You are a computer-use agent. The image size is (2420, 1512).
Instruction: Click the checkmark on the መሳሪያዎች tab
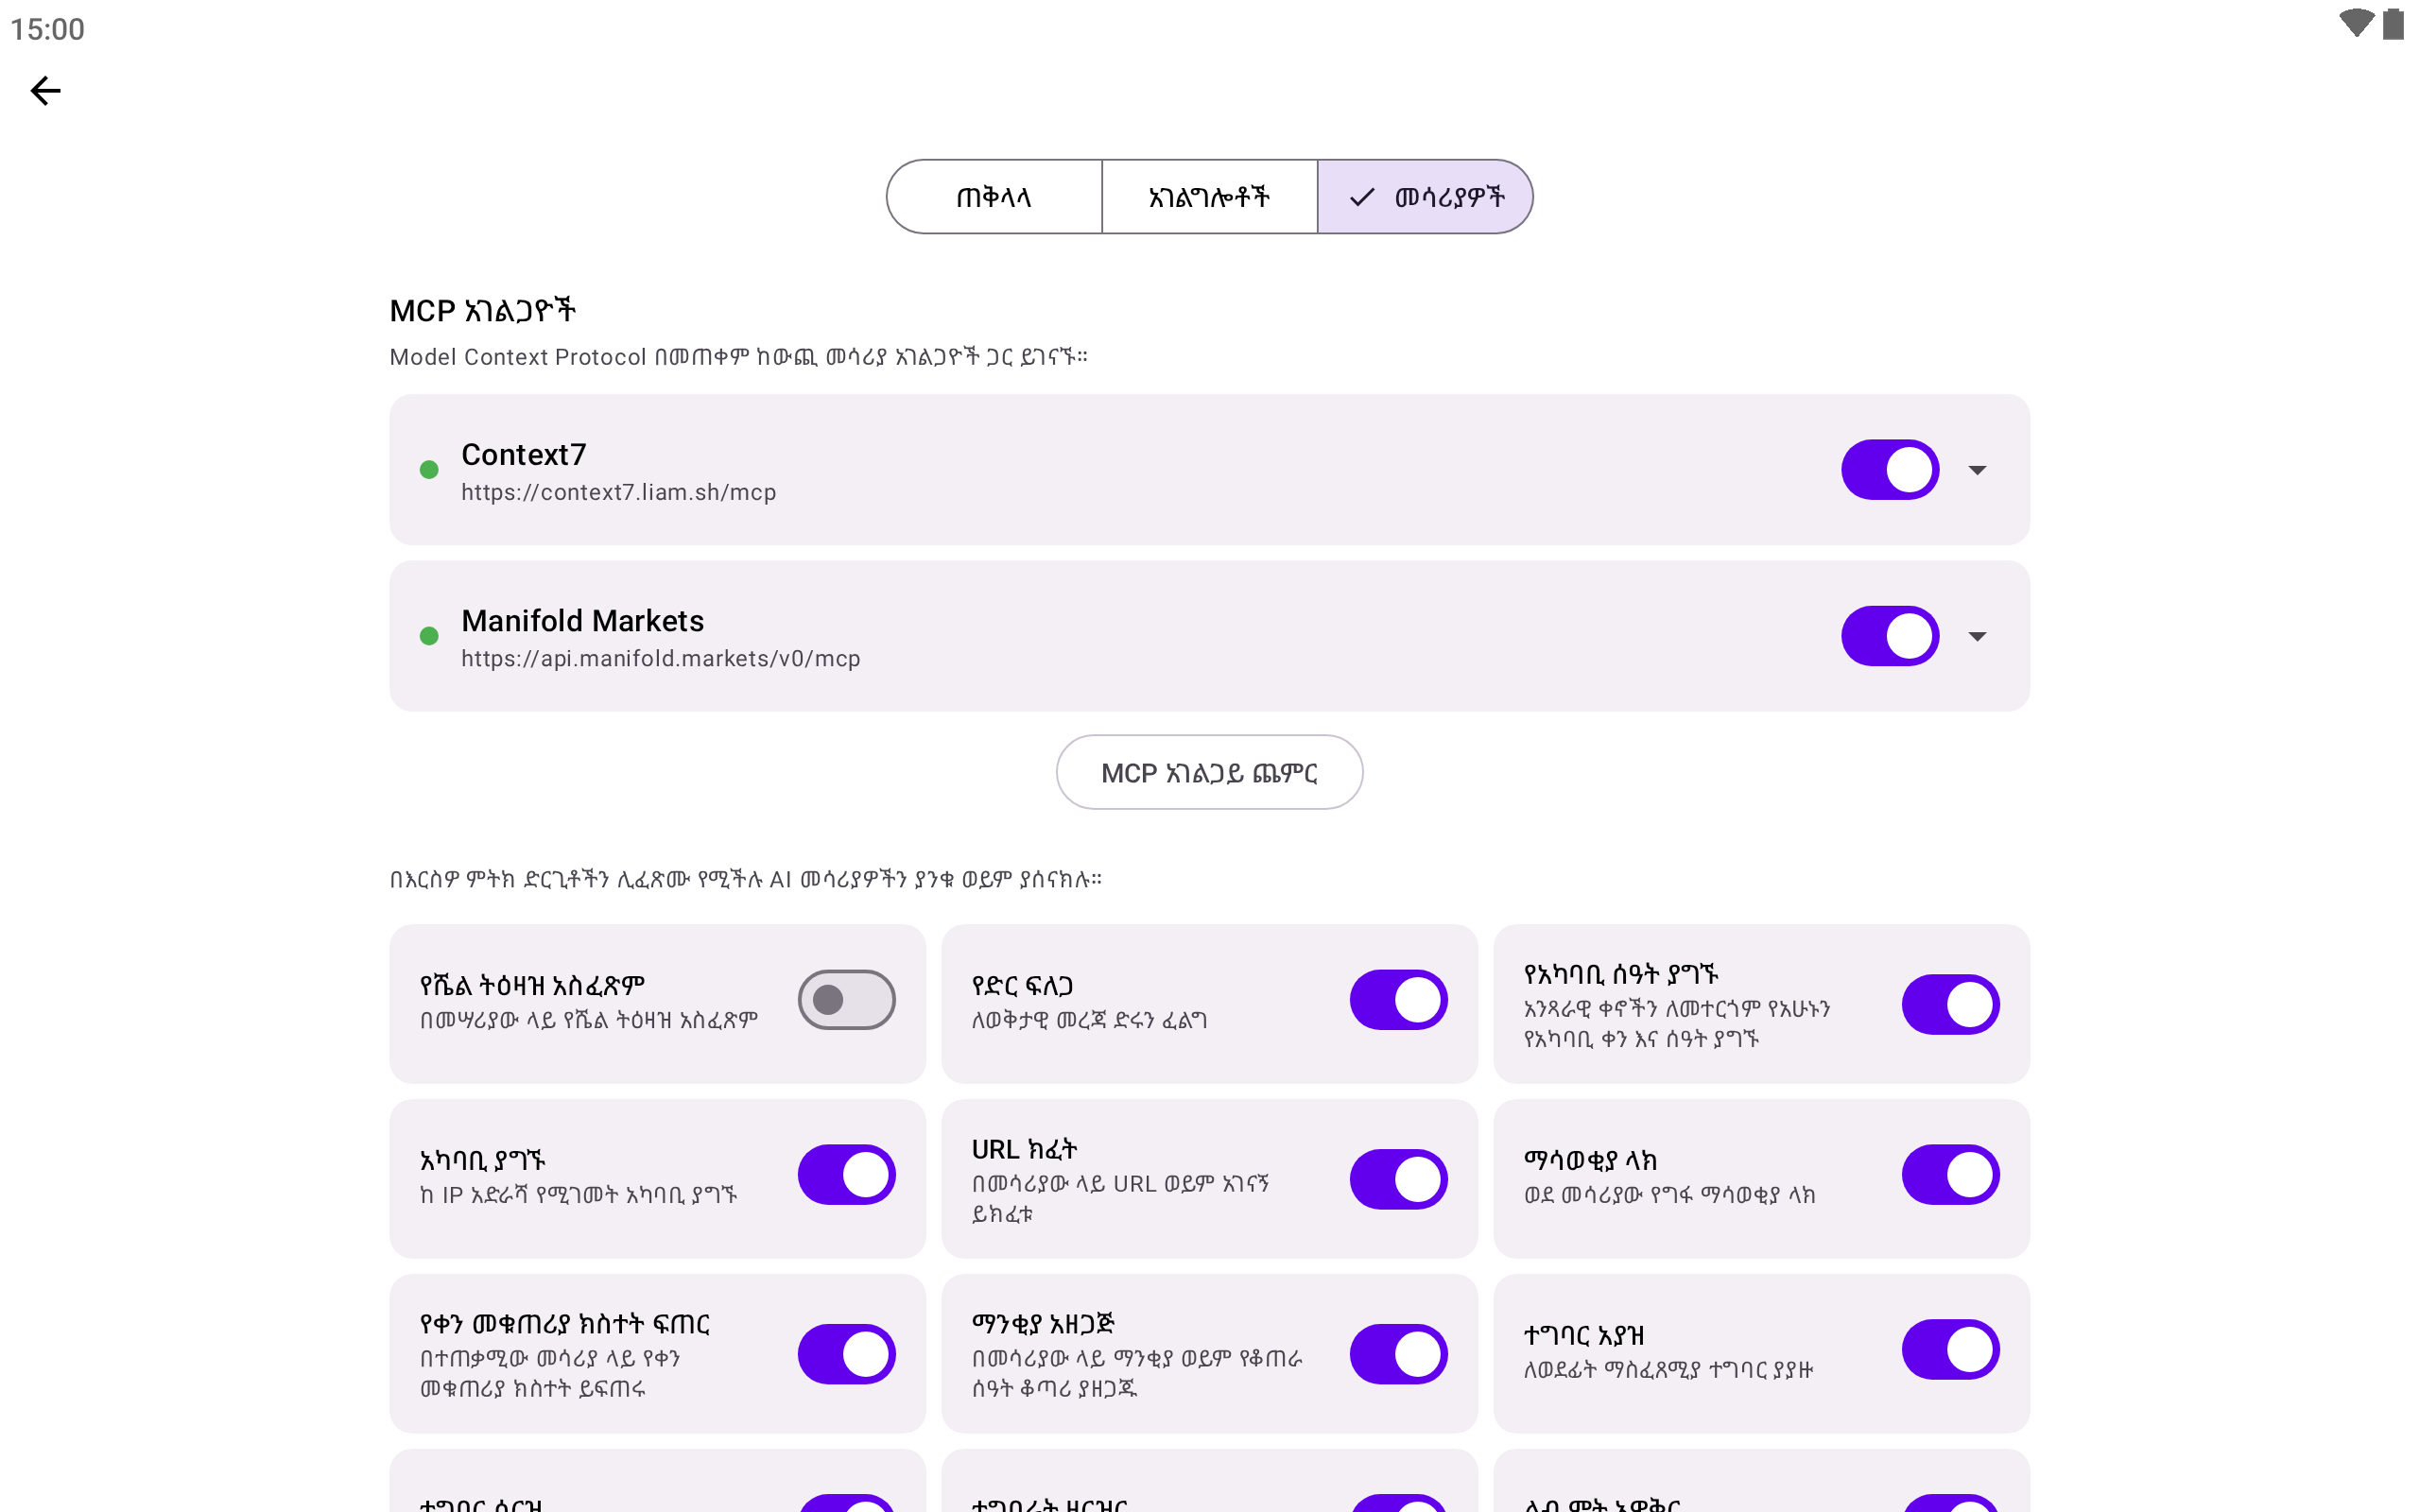tap(1362, 197)
